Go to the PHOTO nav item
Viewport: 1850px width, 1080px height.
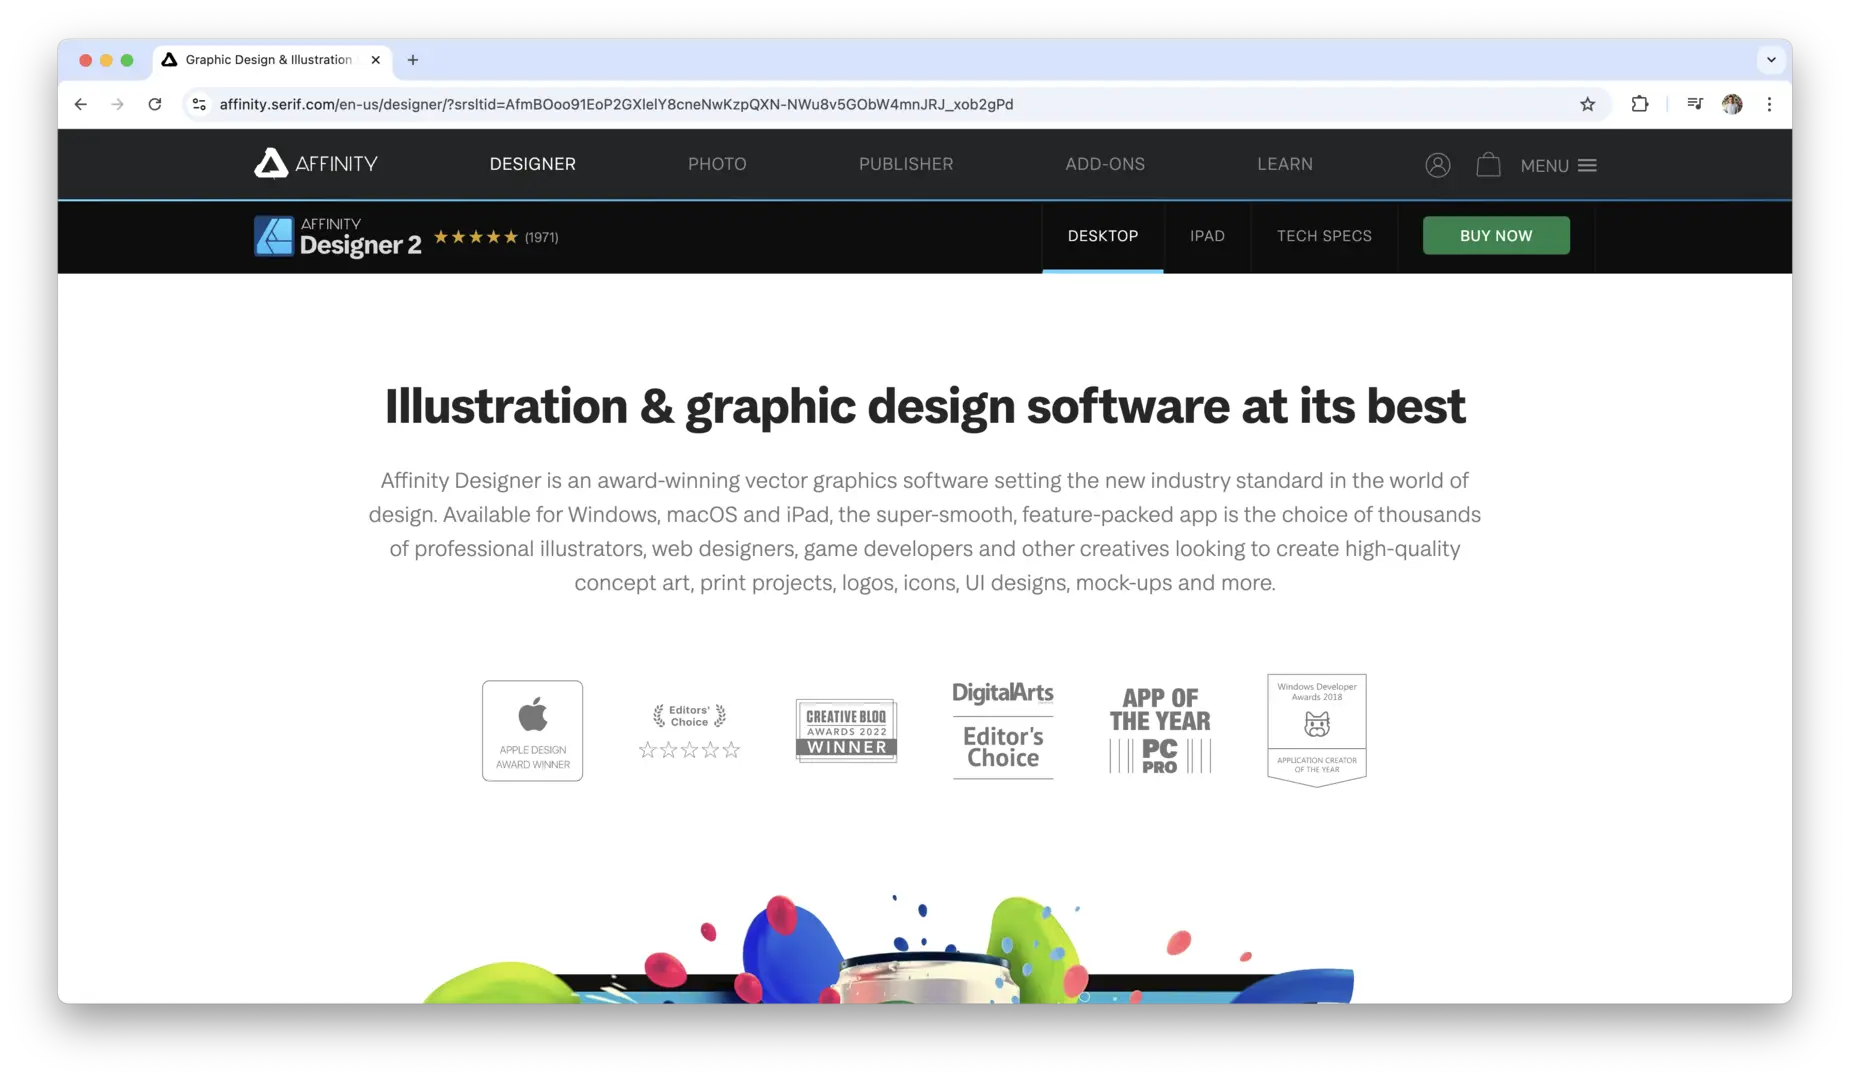coord(717,164)
